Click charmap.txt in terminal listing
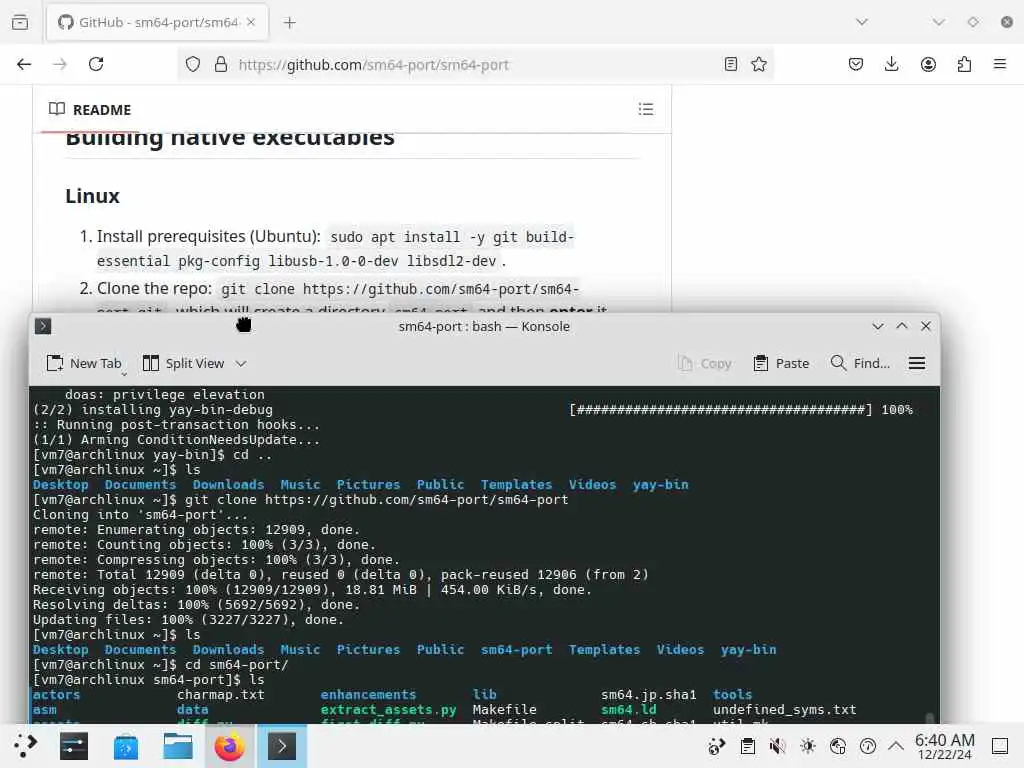Screen dimensions: 1024x768 pos(221,694)
